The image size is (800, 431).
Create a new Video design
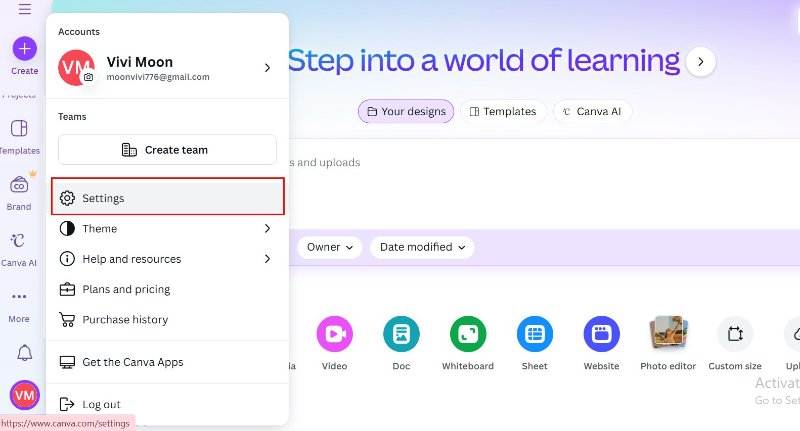click(334, 334)
